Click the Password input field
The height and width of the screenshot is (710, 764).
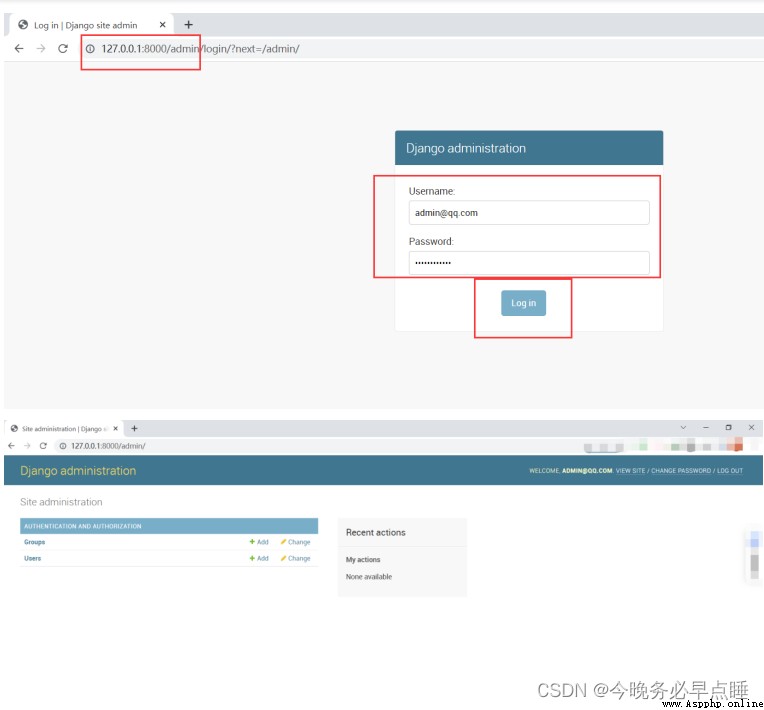coord(529,263)
